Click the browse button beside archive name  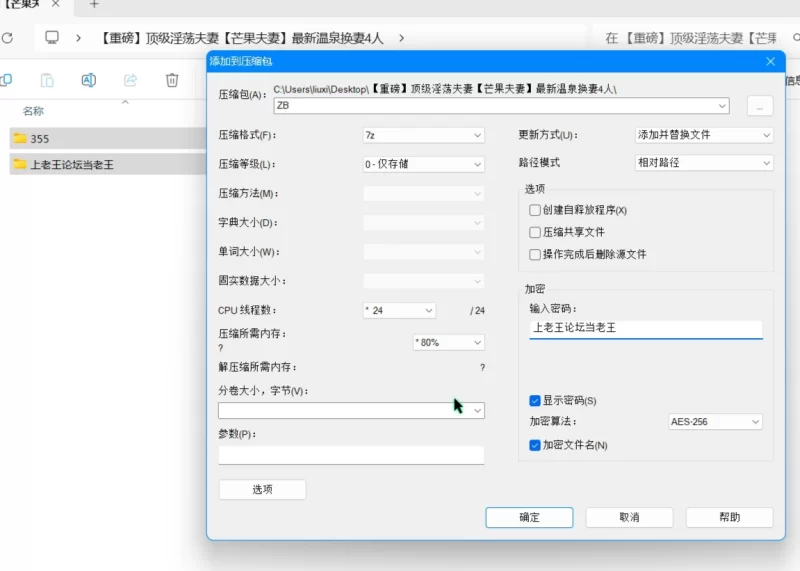(760, 106)
